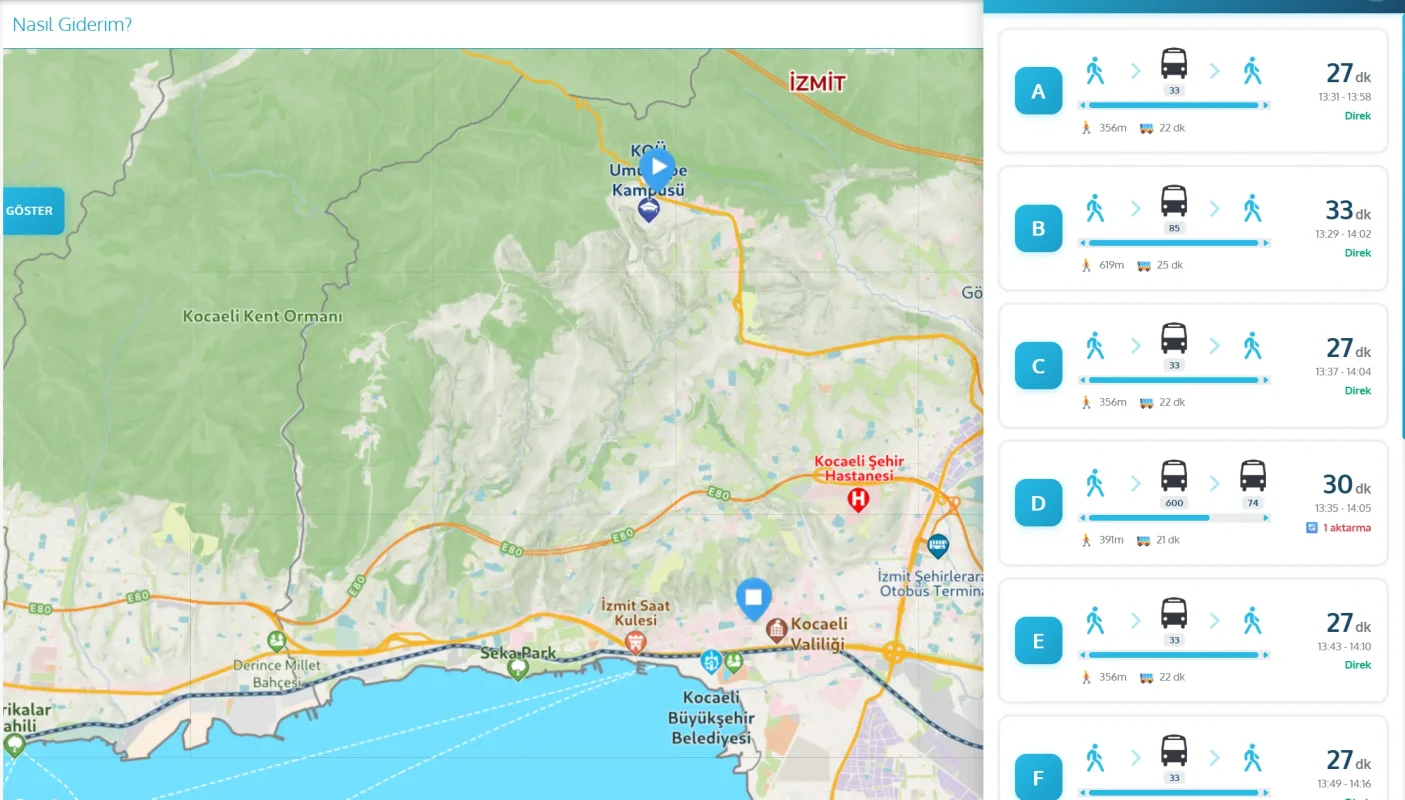1405x800 pixels.
Task: Click the "13:49 - 14:16" time range
Action: pyautogui.click(x=1343, y=784)
